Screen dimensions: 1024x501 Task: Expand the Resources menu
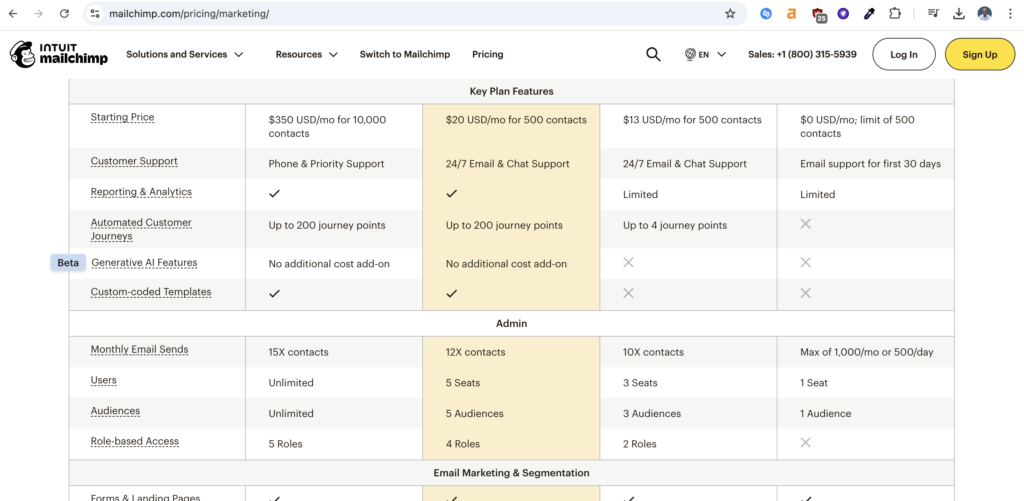pyautogui.click(x=306, y=54)
